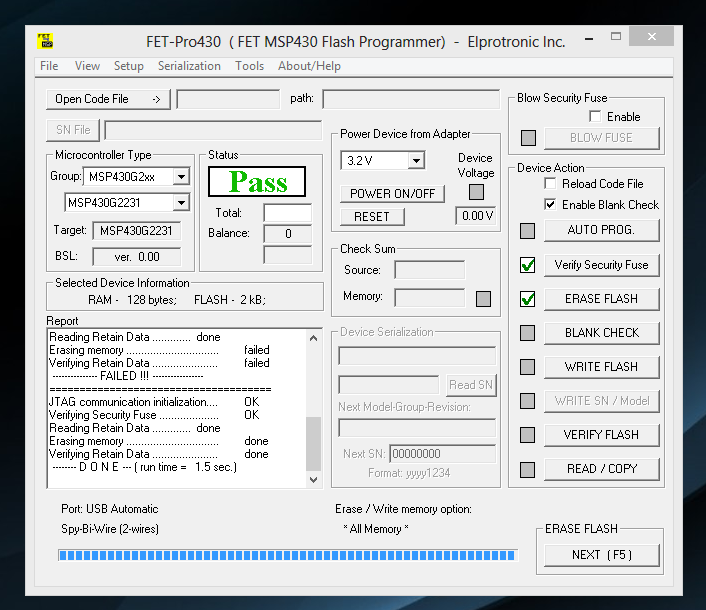Screen dimensions: 706x610
Task: Click the ERASE FLASH action button
Action: tap(602, 299)
